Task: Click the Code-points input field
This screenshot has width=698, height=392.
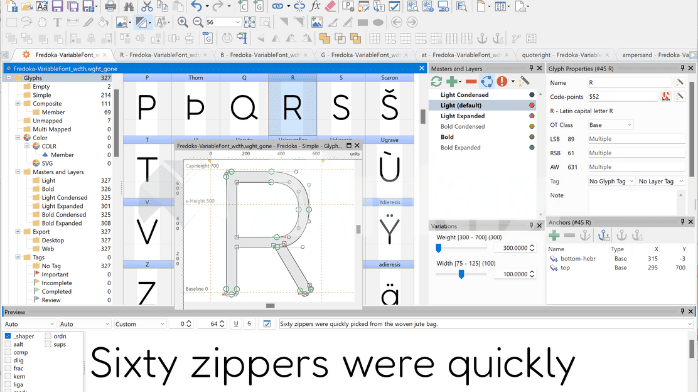Action: click(623, 97)
